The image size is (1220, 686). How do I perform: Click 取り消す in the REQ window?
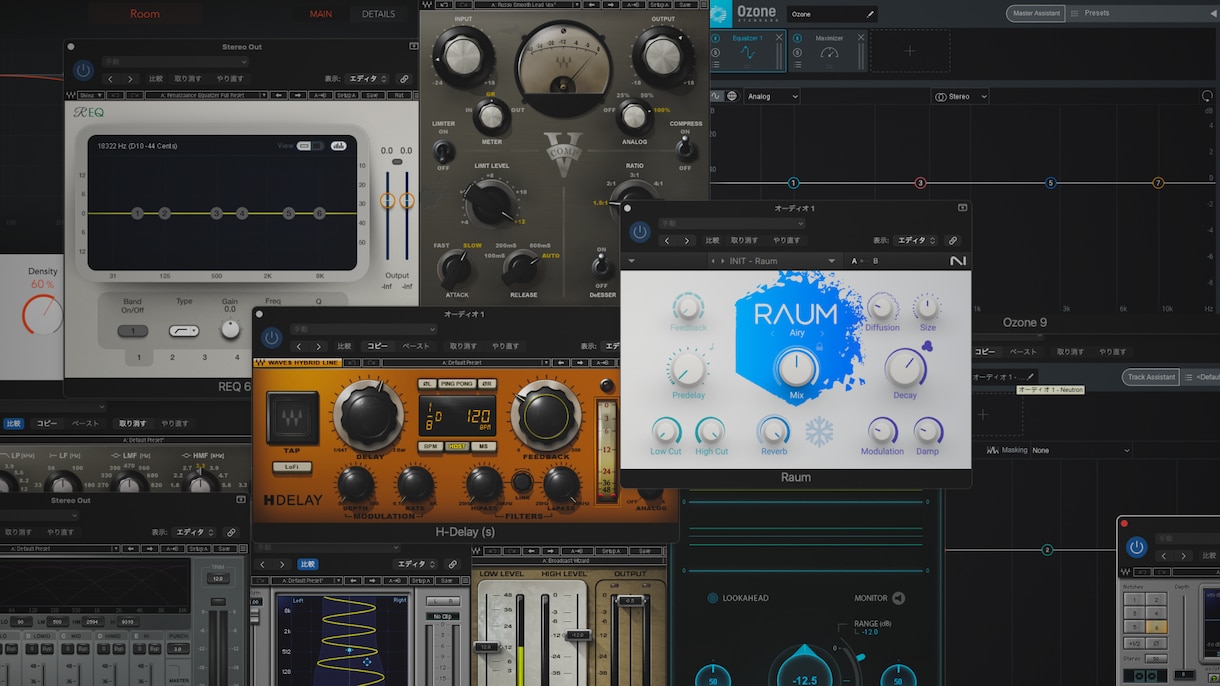[187, 78]
